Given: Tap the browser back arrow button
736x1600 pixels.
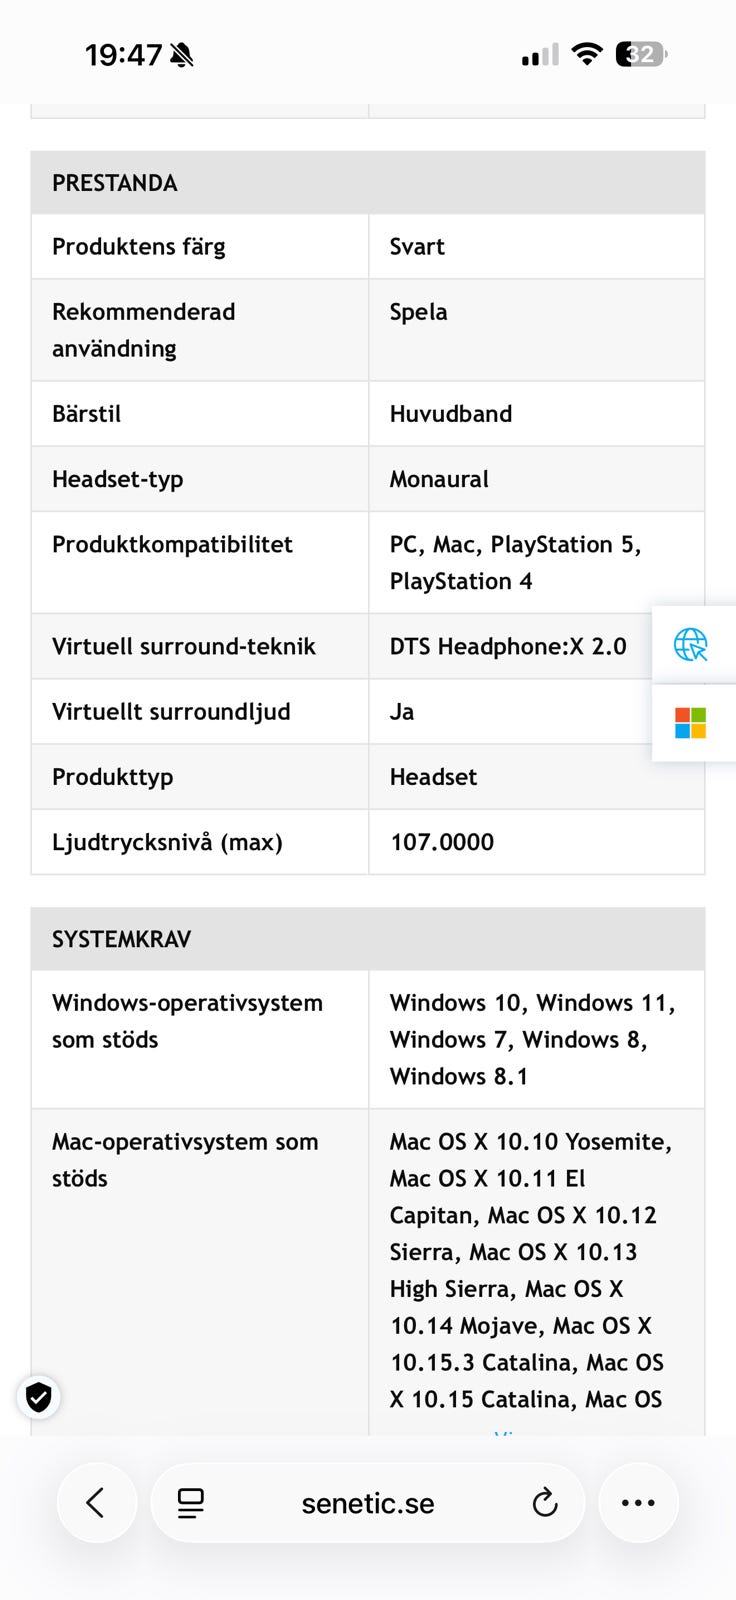Looking at the screenshot, I should click(96, 1502).
